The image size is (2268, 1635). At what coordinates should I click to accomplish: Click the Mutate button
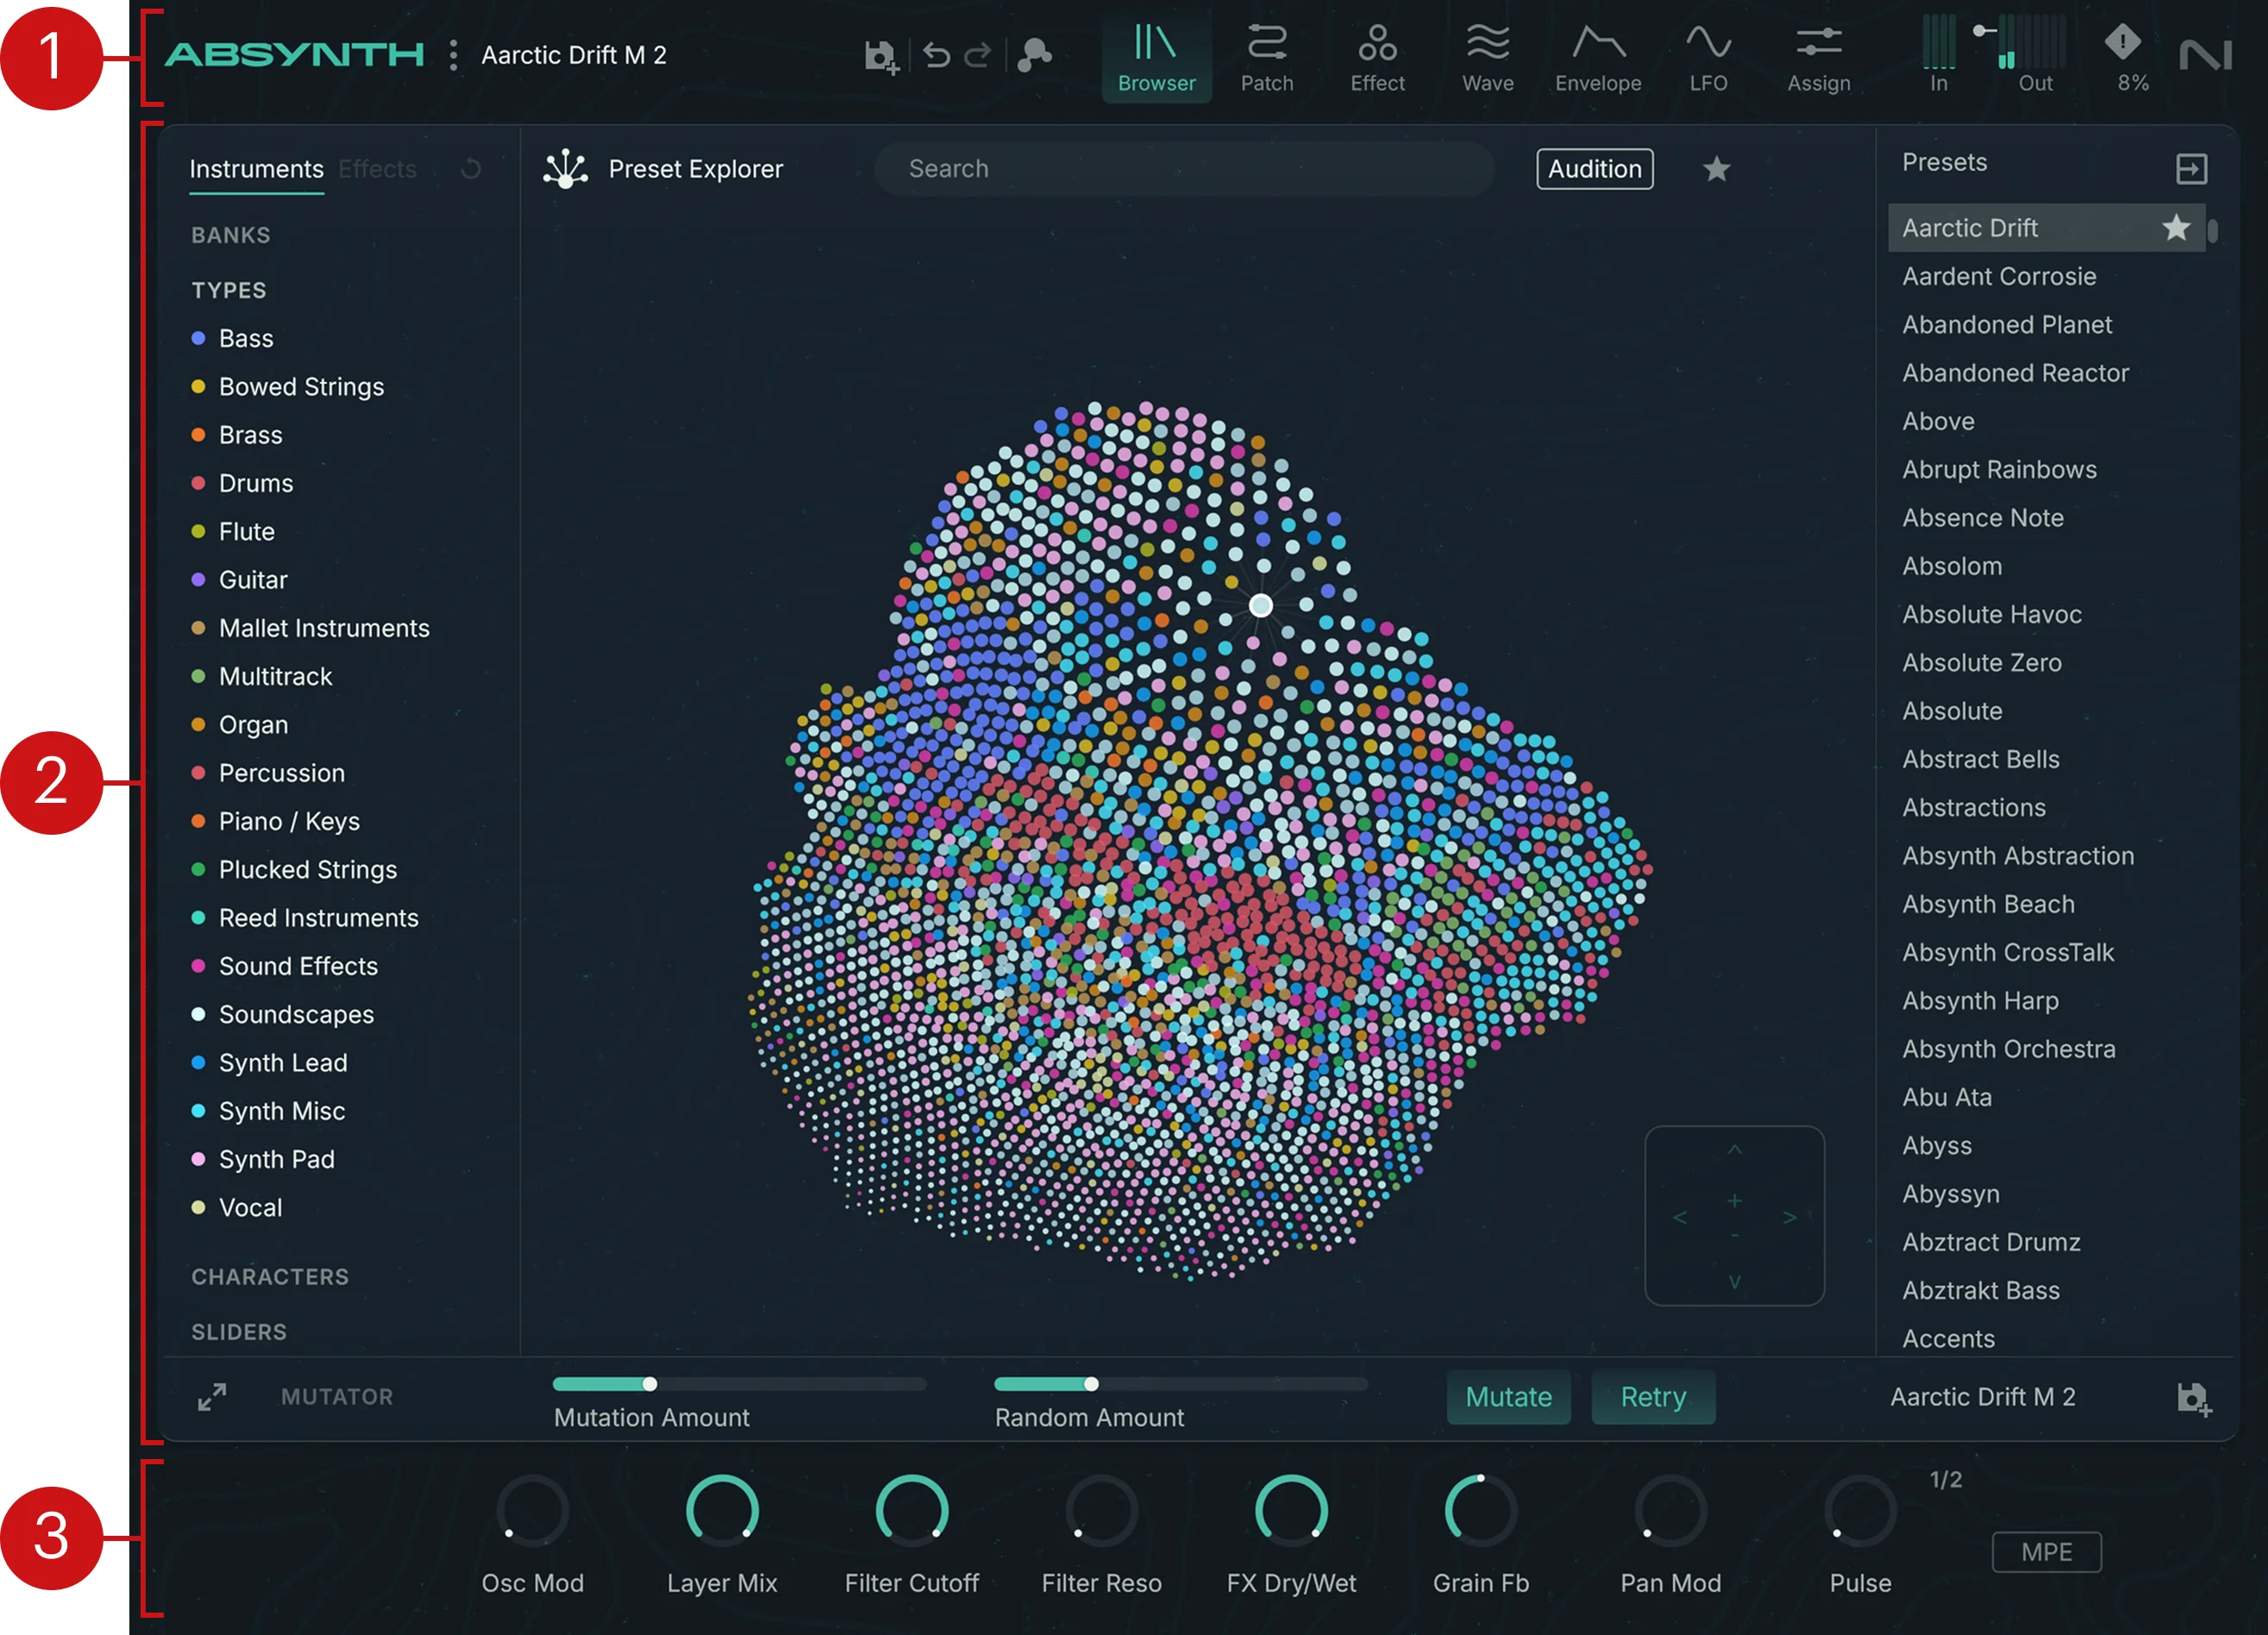[1508, 1396]
